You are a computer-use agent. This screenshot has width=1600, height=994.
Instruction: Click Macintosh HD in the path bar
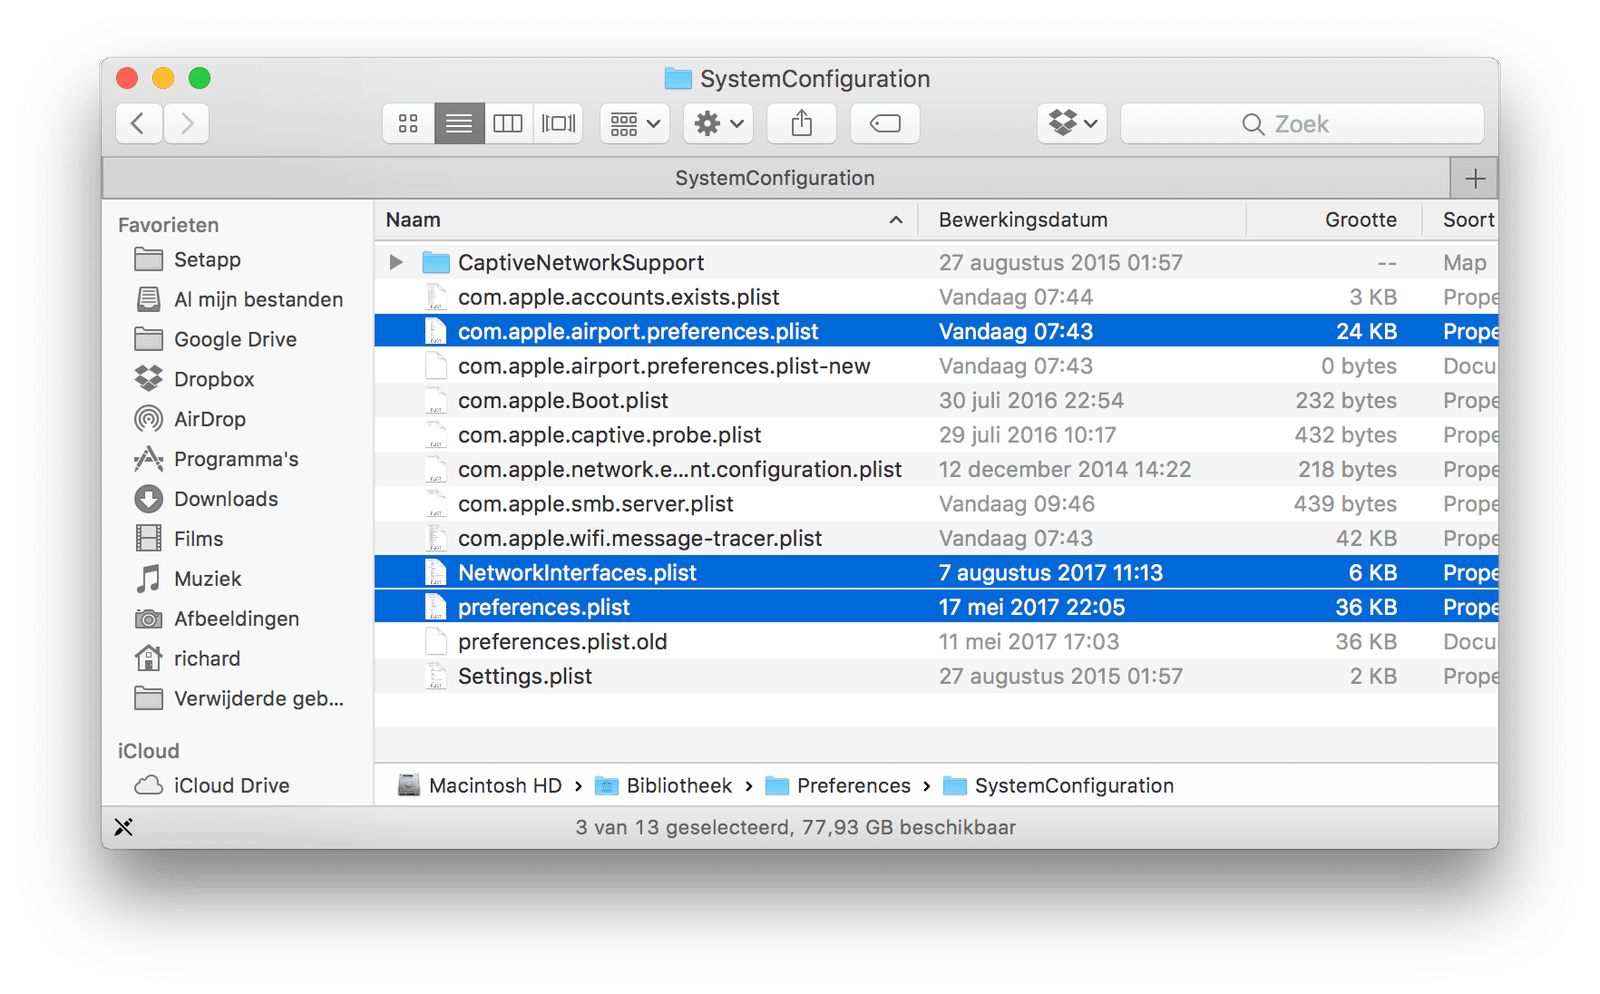pos(480,786)
